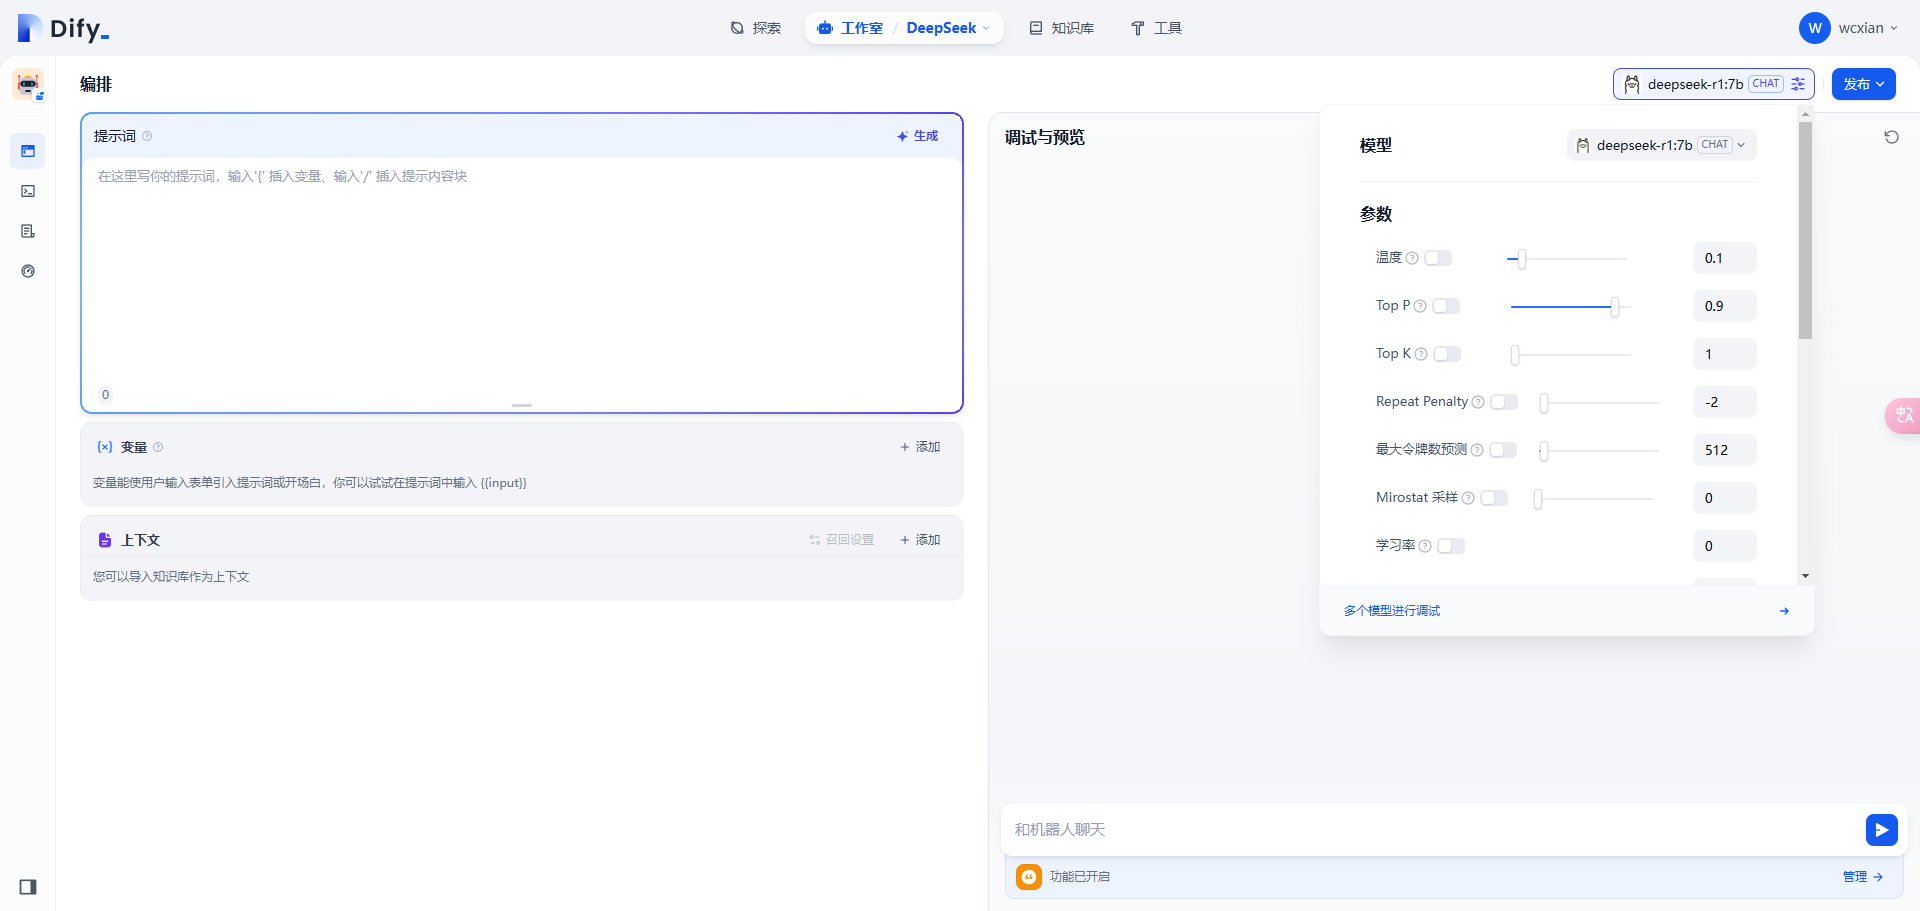The height and width of the screenshot is (911, 1920).
Task: Click the Top P value field showing 0.9
Action: [x=1724, y=306]
